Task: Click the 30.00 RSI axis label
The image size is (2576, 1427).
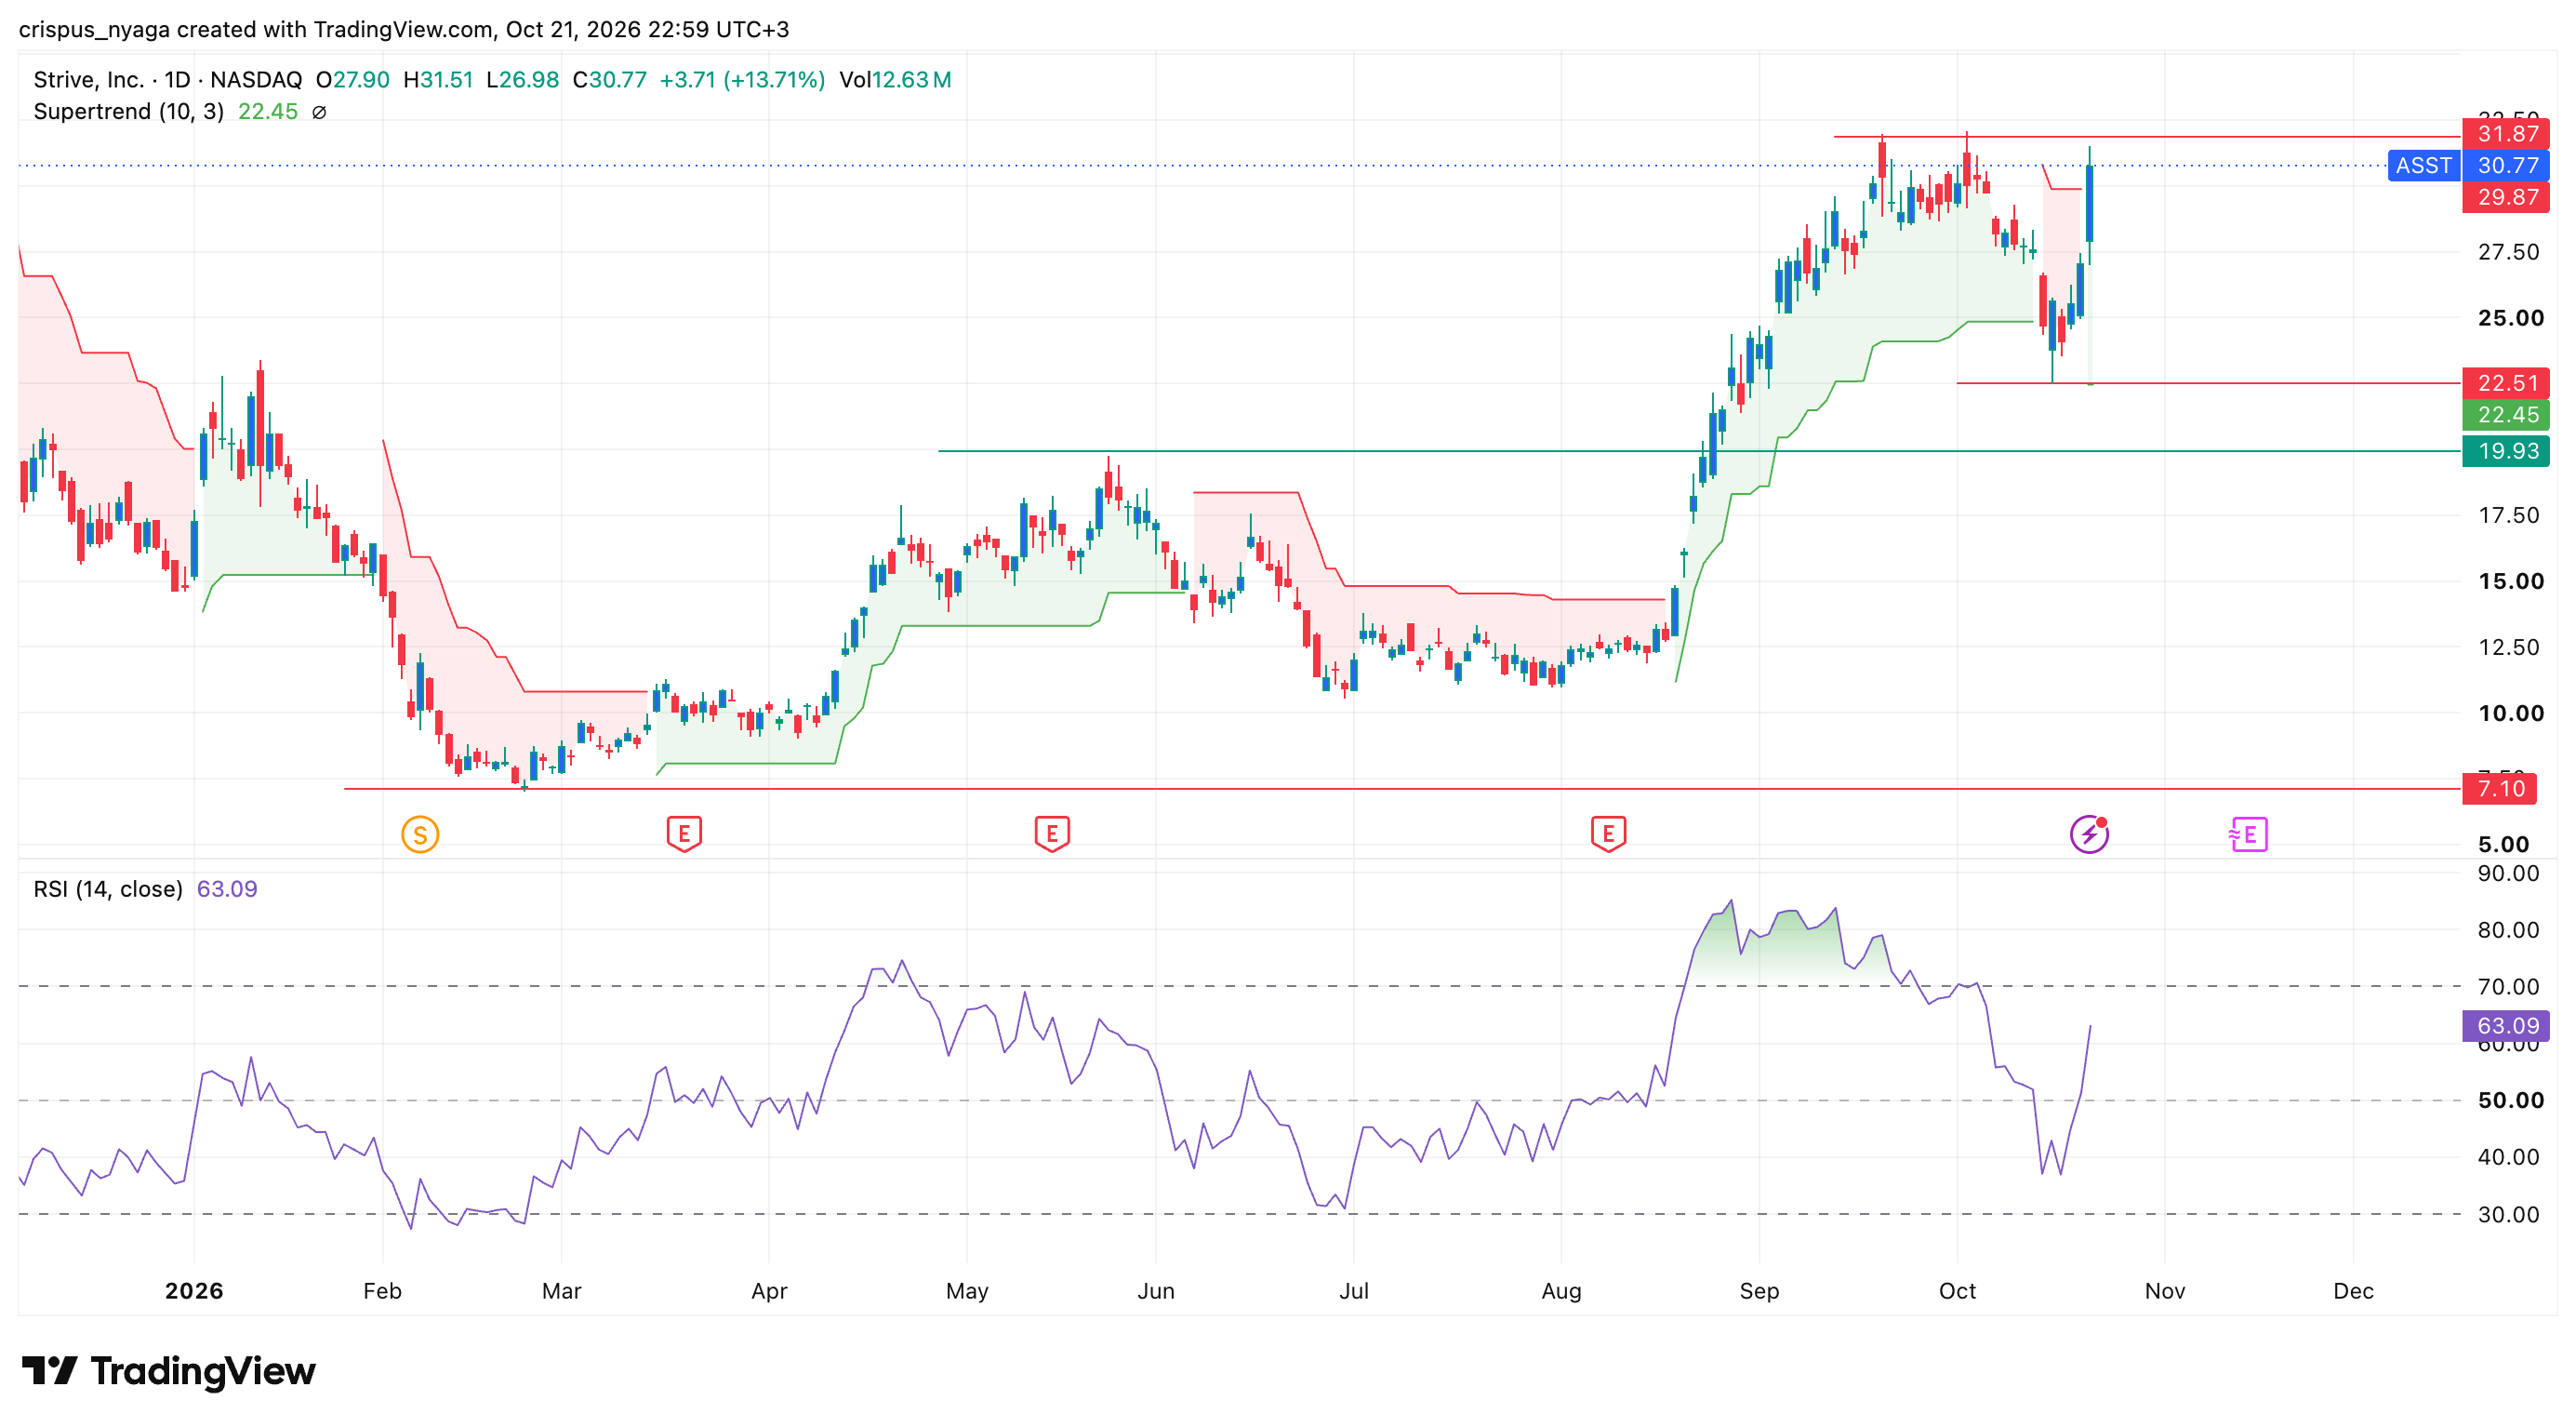Action: (x=2508, y=1214)
